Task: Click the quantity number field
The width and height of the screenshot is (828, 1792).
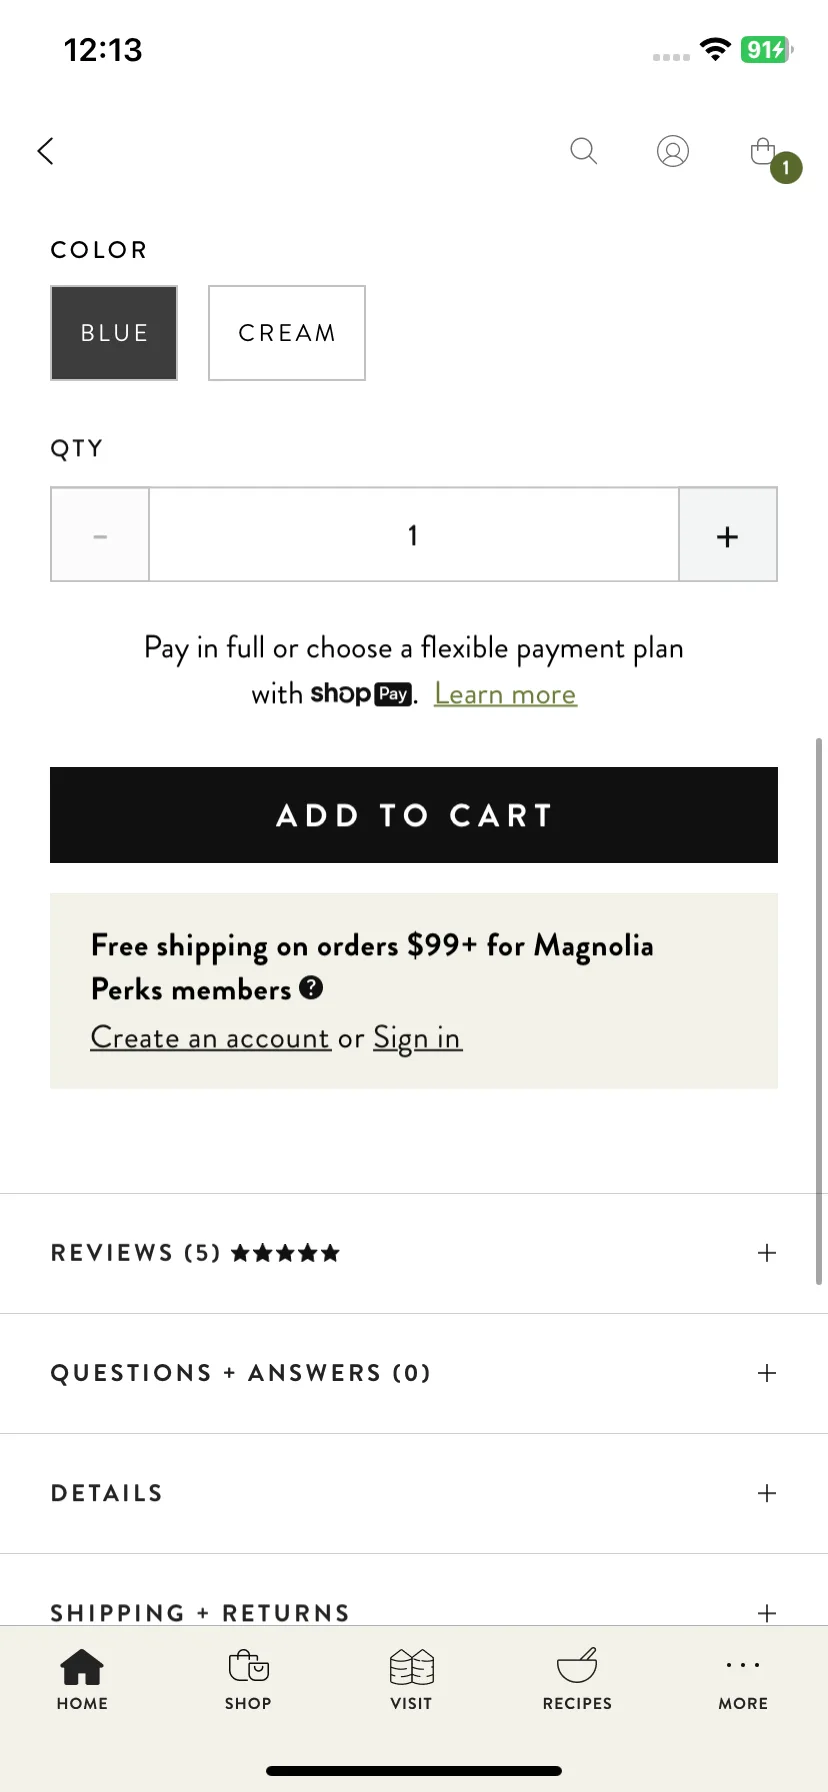Action: click(x=414, y=535)
